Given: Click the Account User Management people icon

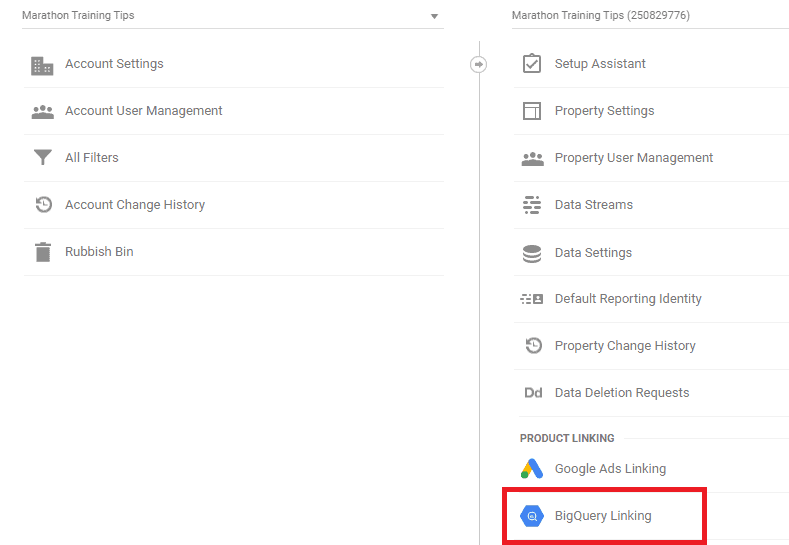Looking at the screenshot, I should pyautogui.click(x=42, y=112).
